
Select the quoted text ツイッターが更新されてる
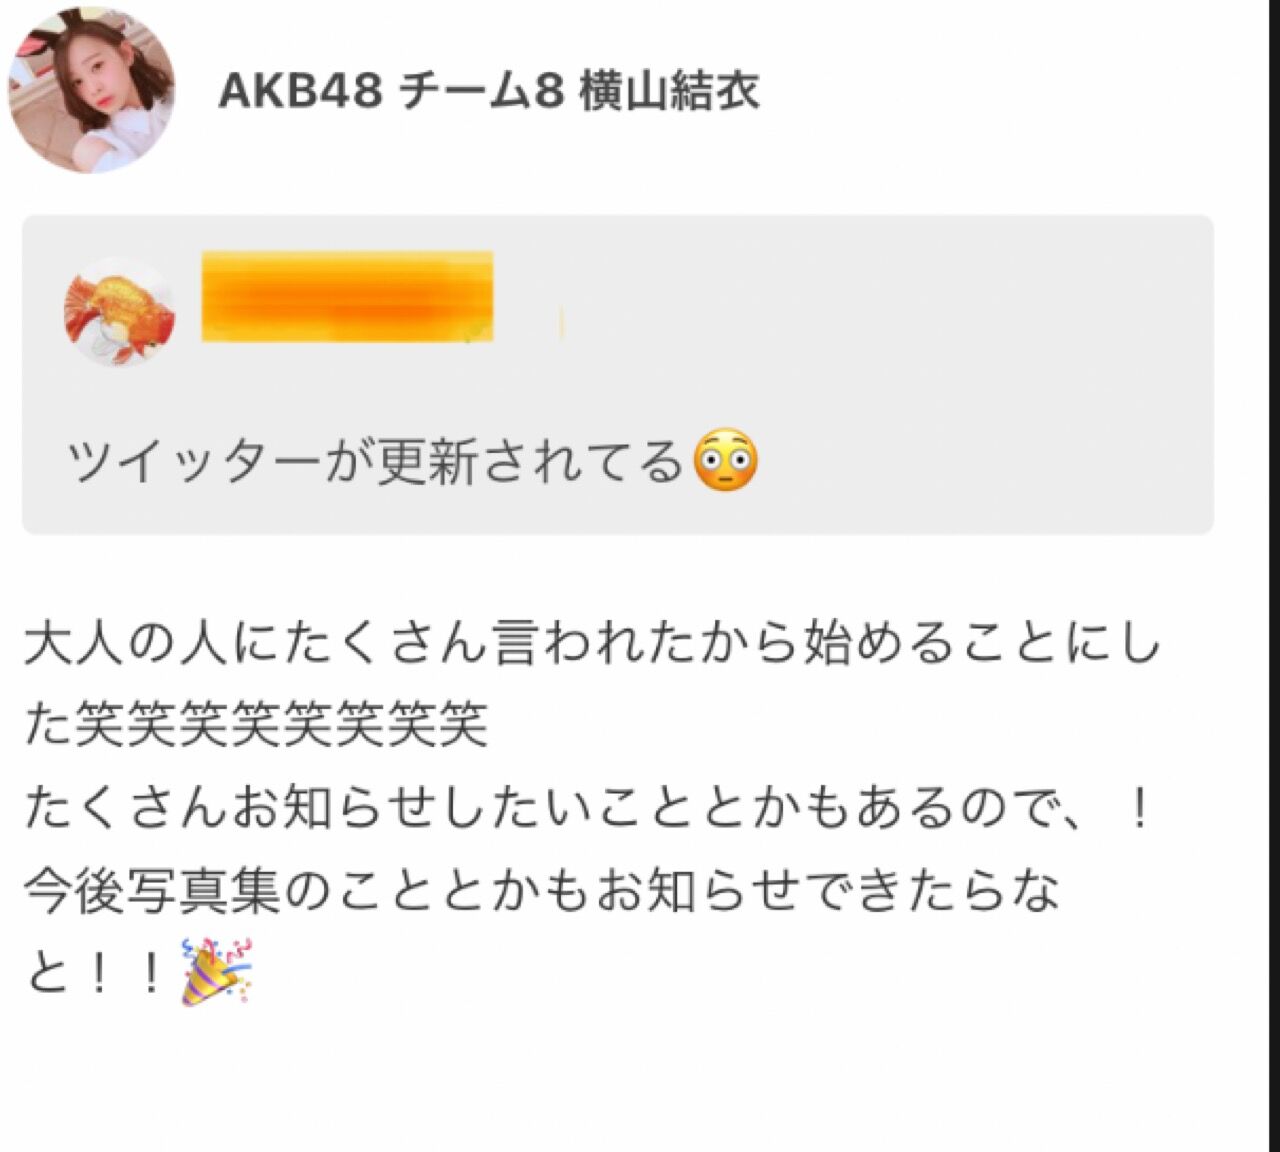click(x=375, y=462)
